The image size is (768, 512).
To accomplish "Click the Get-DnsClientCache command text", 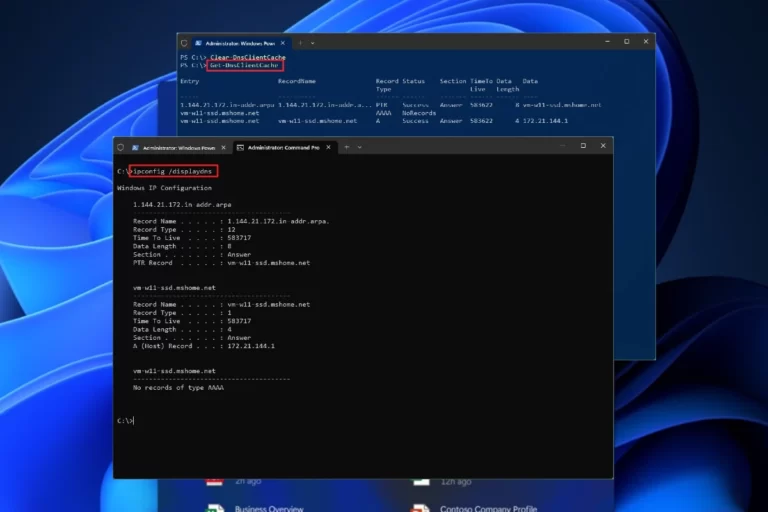I will point(244,65).
